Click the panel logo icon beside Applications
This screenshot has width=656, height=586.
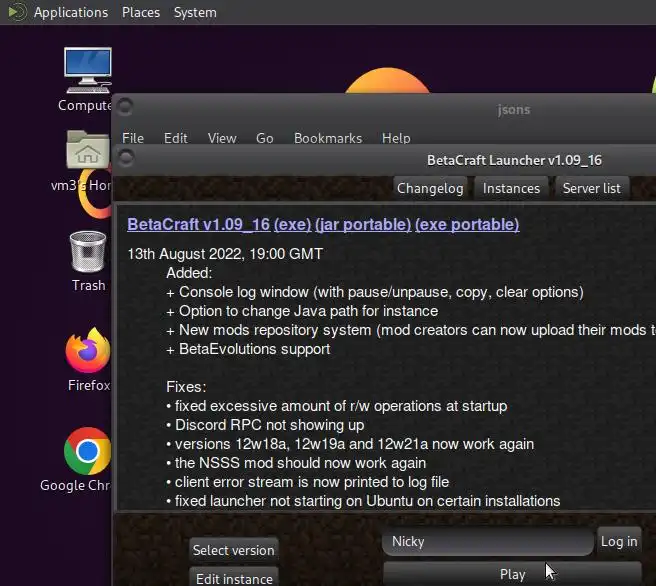tap(18, 12)
